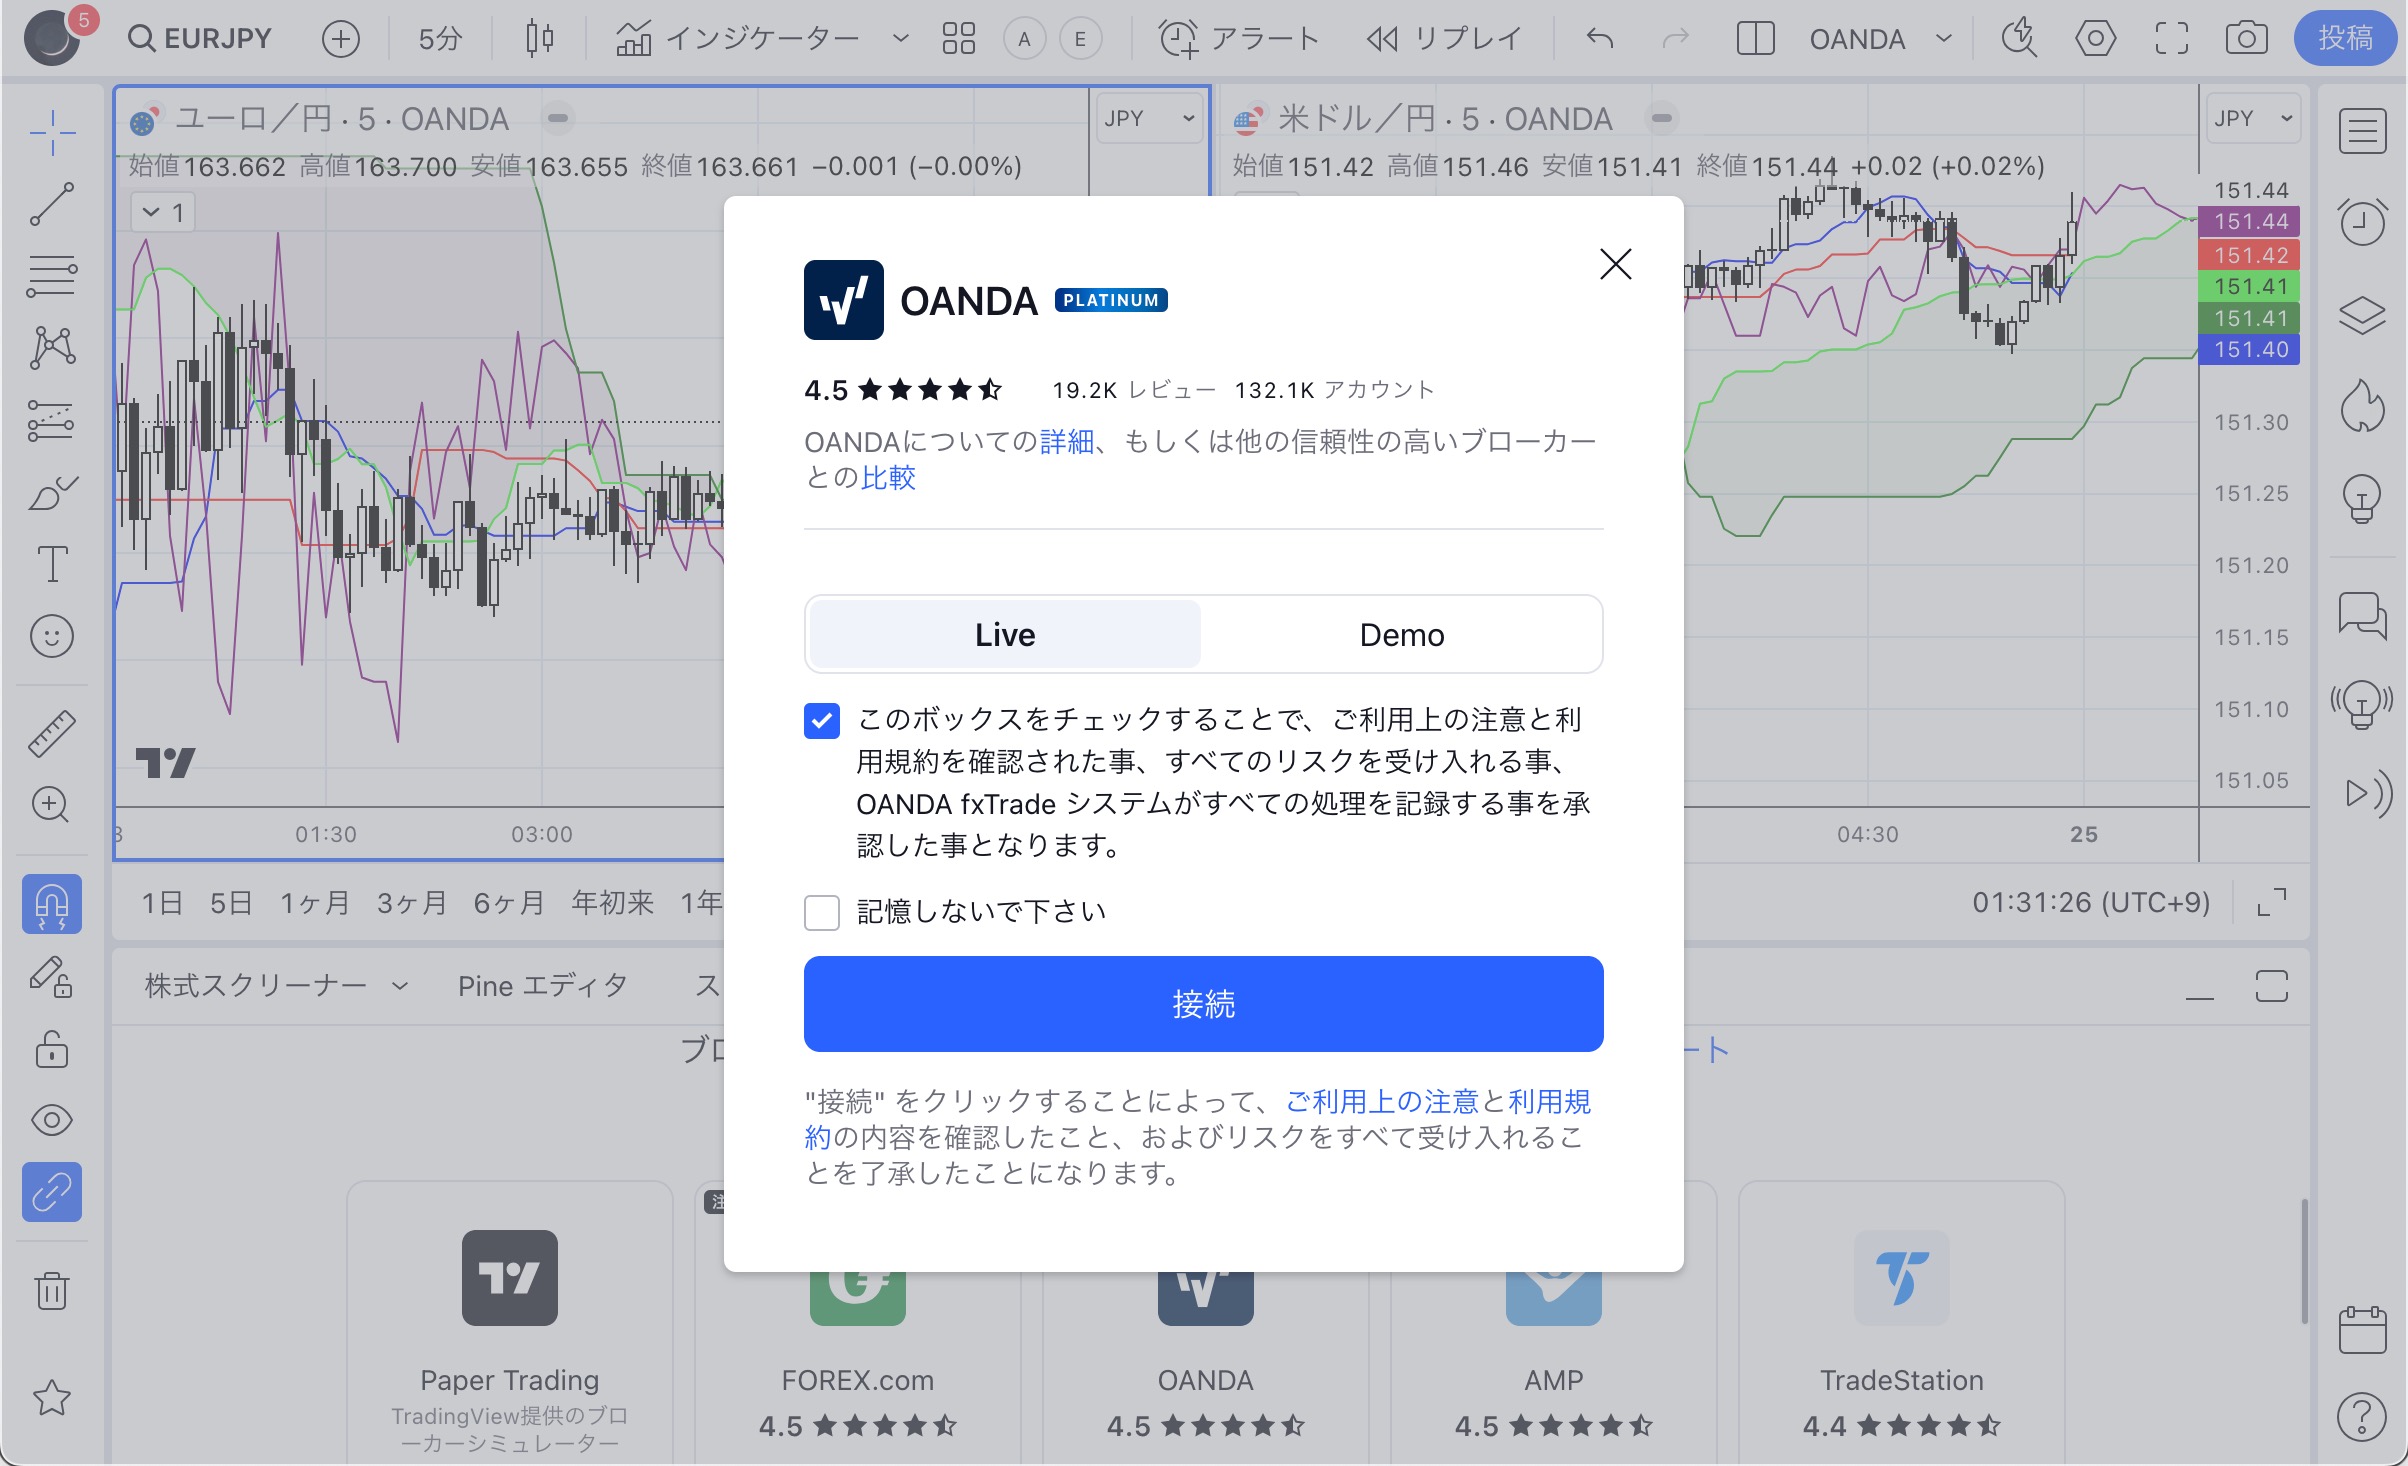Screen dimensions: 2408x1466
Task: Open the emoji icons tool
Action: pos(52,636)
